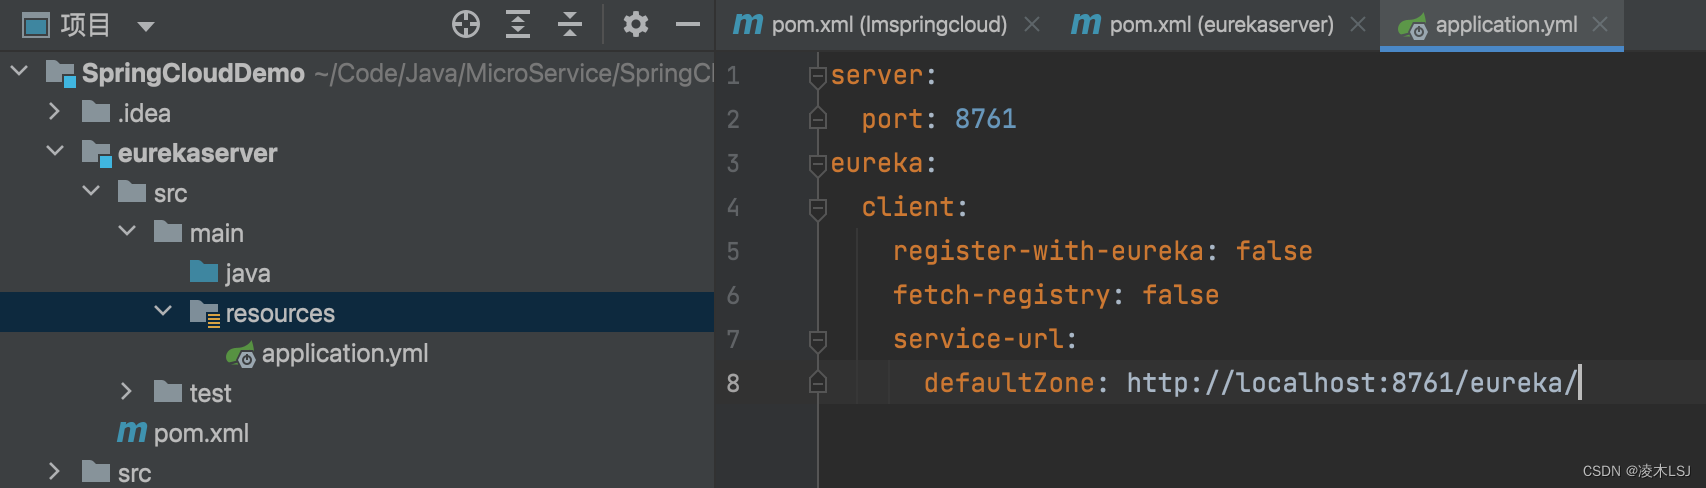Fold the service-url block on line 7
This screenshot has height=488, width=1706.
(x=818, y=339)
